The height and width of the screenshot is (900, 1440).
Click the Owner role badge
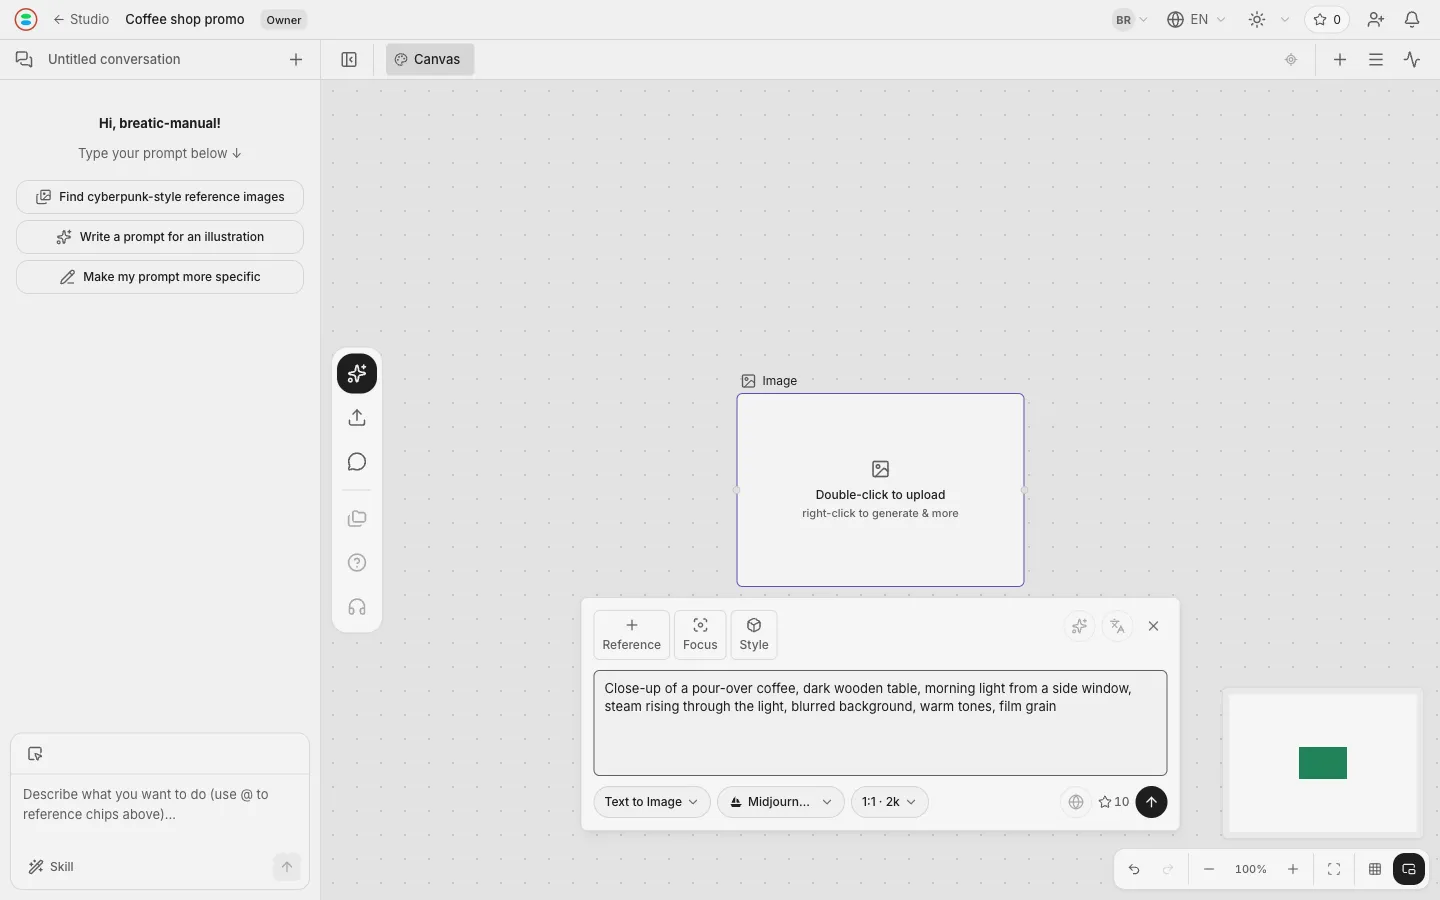click(x=284, y=19)
